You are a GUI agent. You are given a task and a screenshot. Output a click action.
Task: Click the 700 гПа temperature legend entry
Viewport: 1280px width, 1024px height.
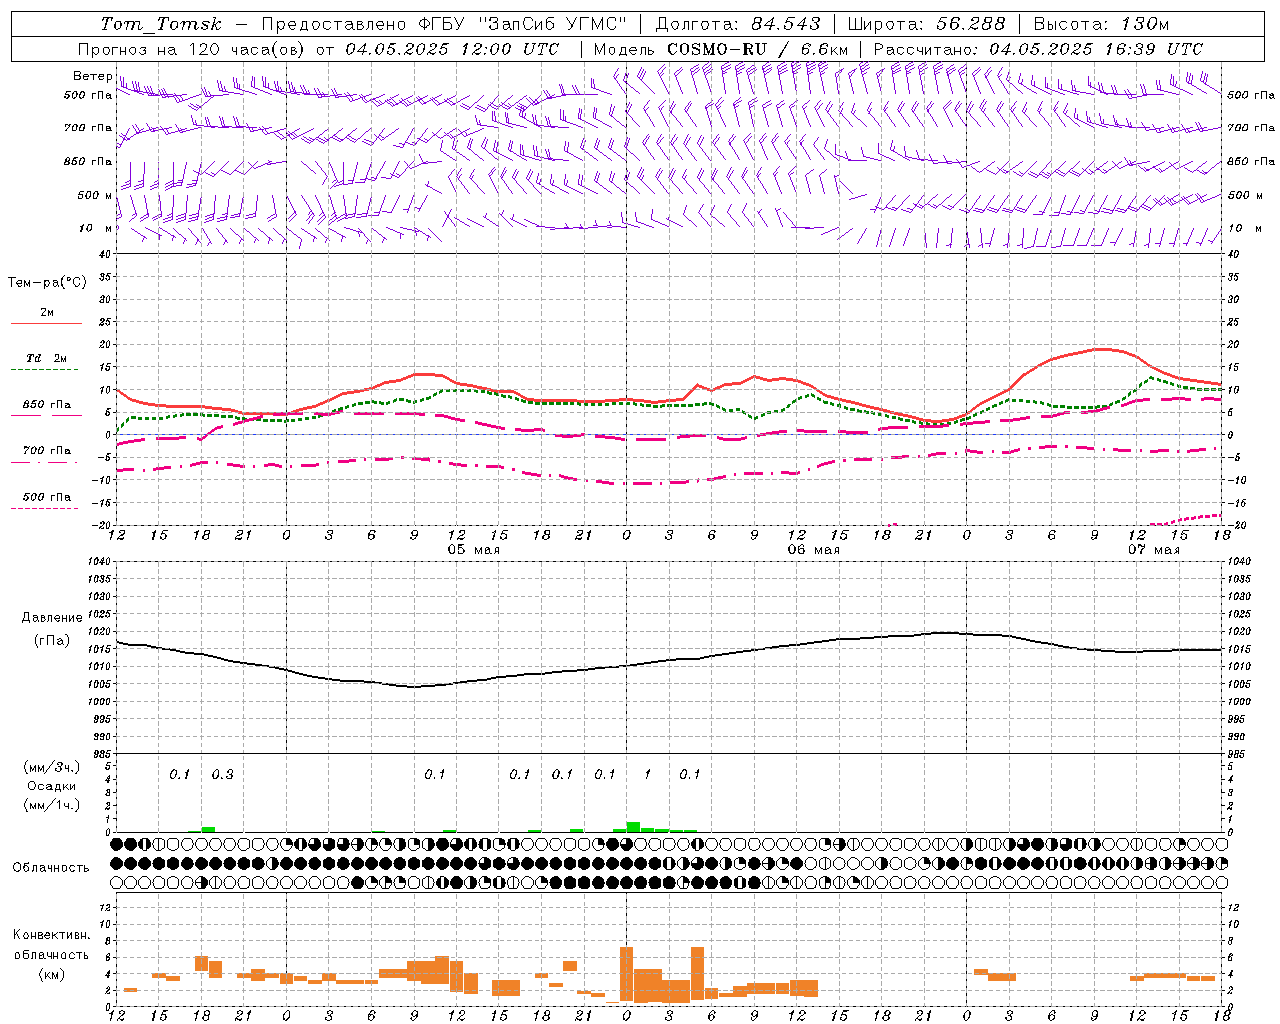(x=47, y=455)
